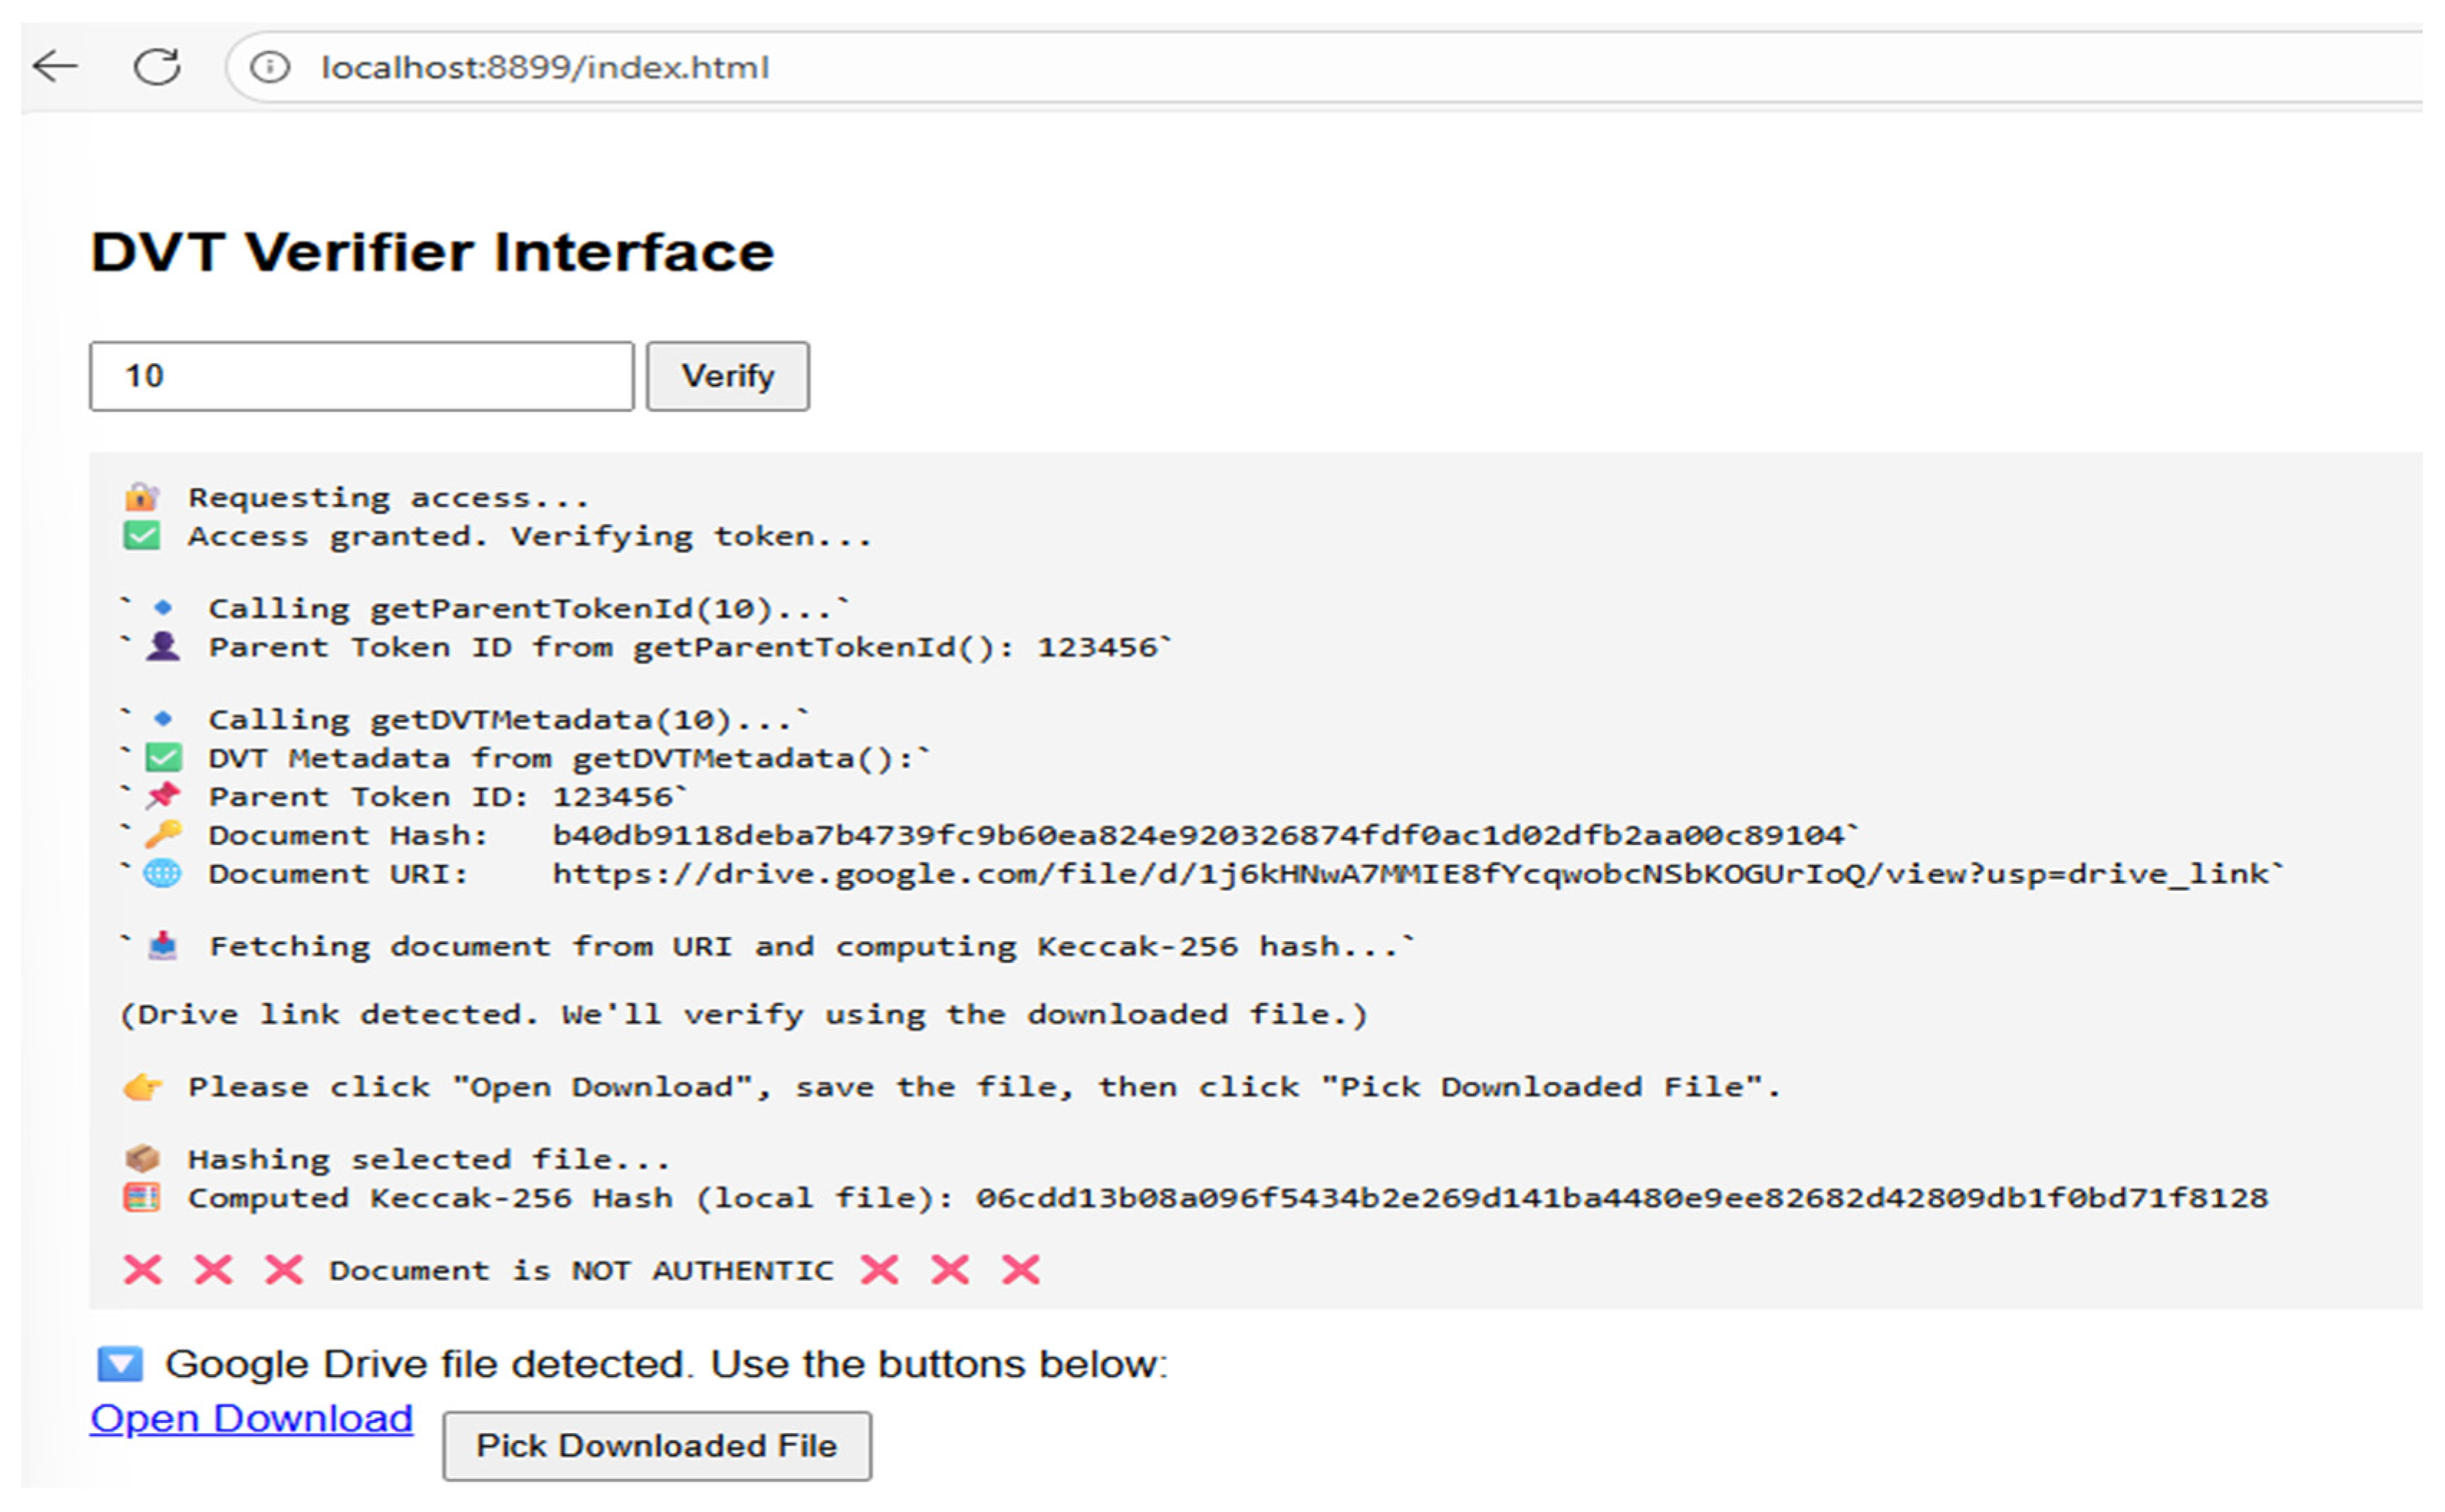Click the browser back arrow
Screen dimensions: 2445x1512
pyautogui.click(x=55, y=67)
